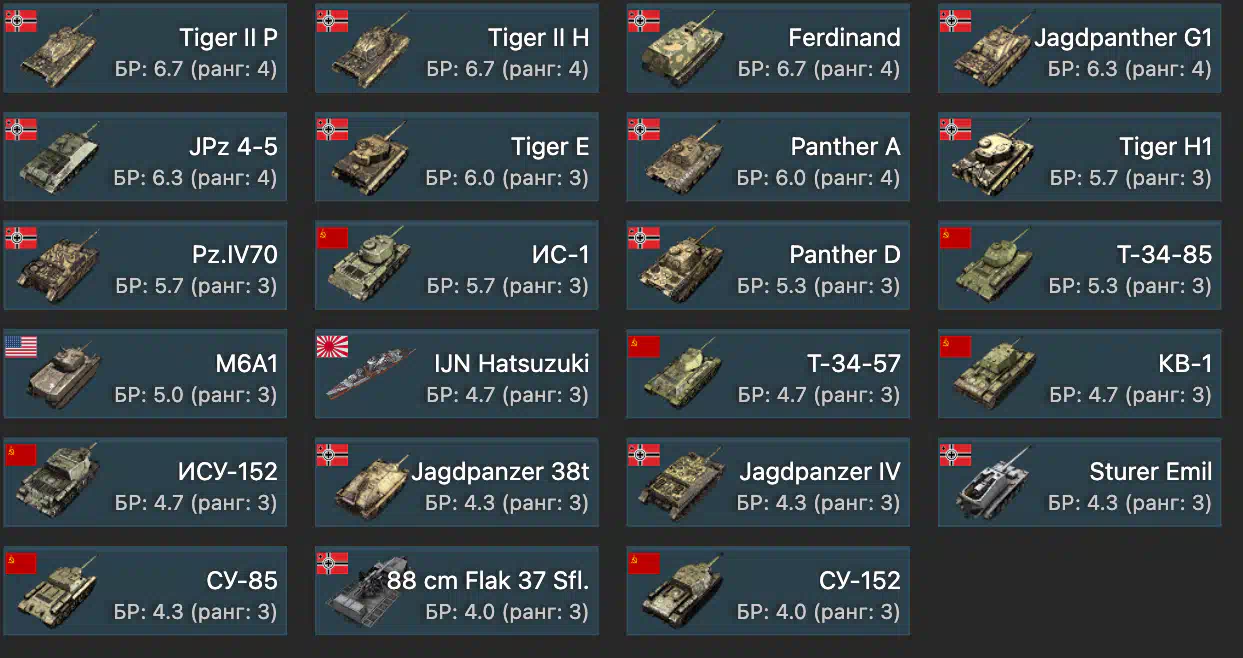Click the СУ-152 card

[x=768, y=590]
